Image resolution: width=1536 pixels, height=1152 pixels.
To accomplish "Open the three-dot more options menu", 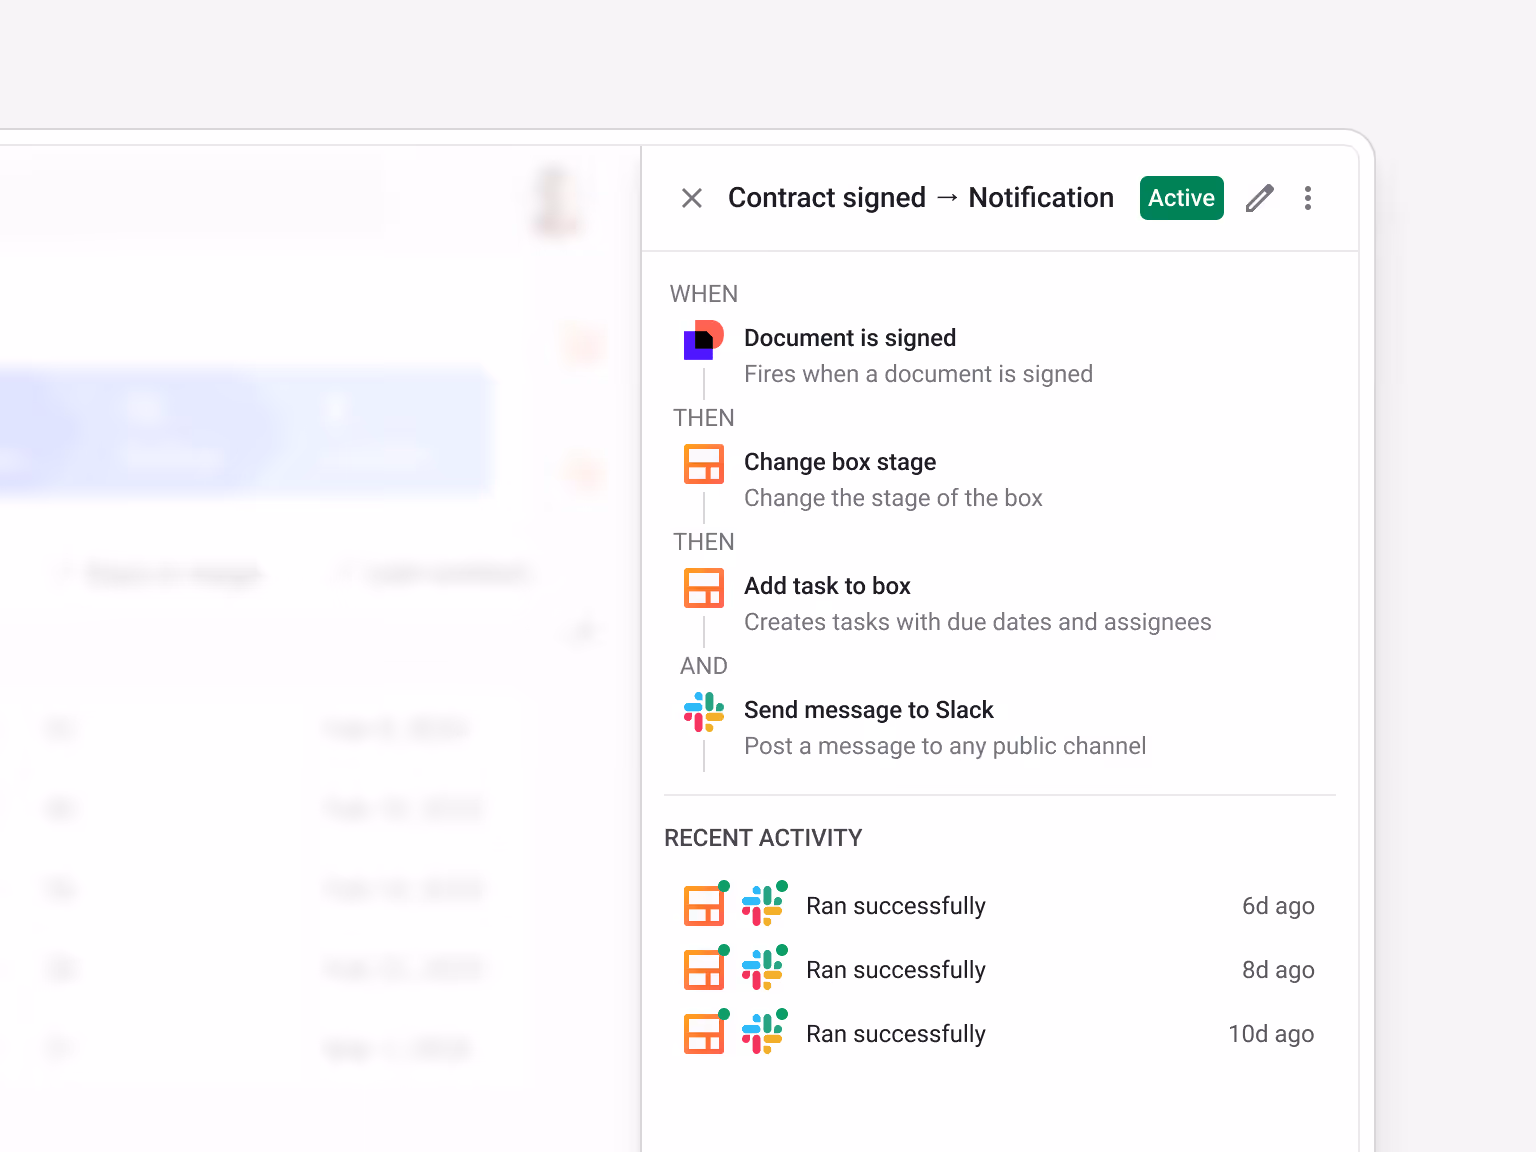I will [1308, 198].
